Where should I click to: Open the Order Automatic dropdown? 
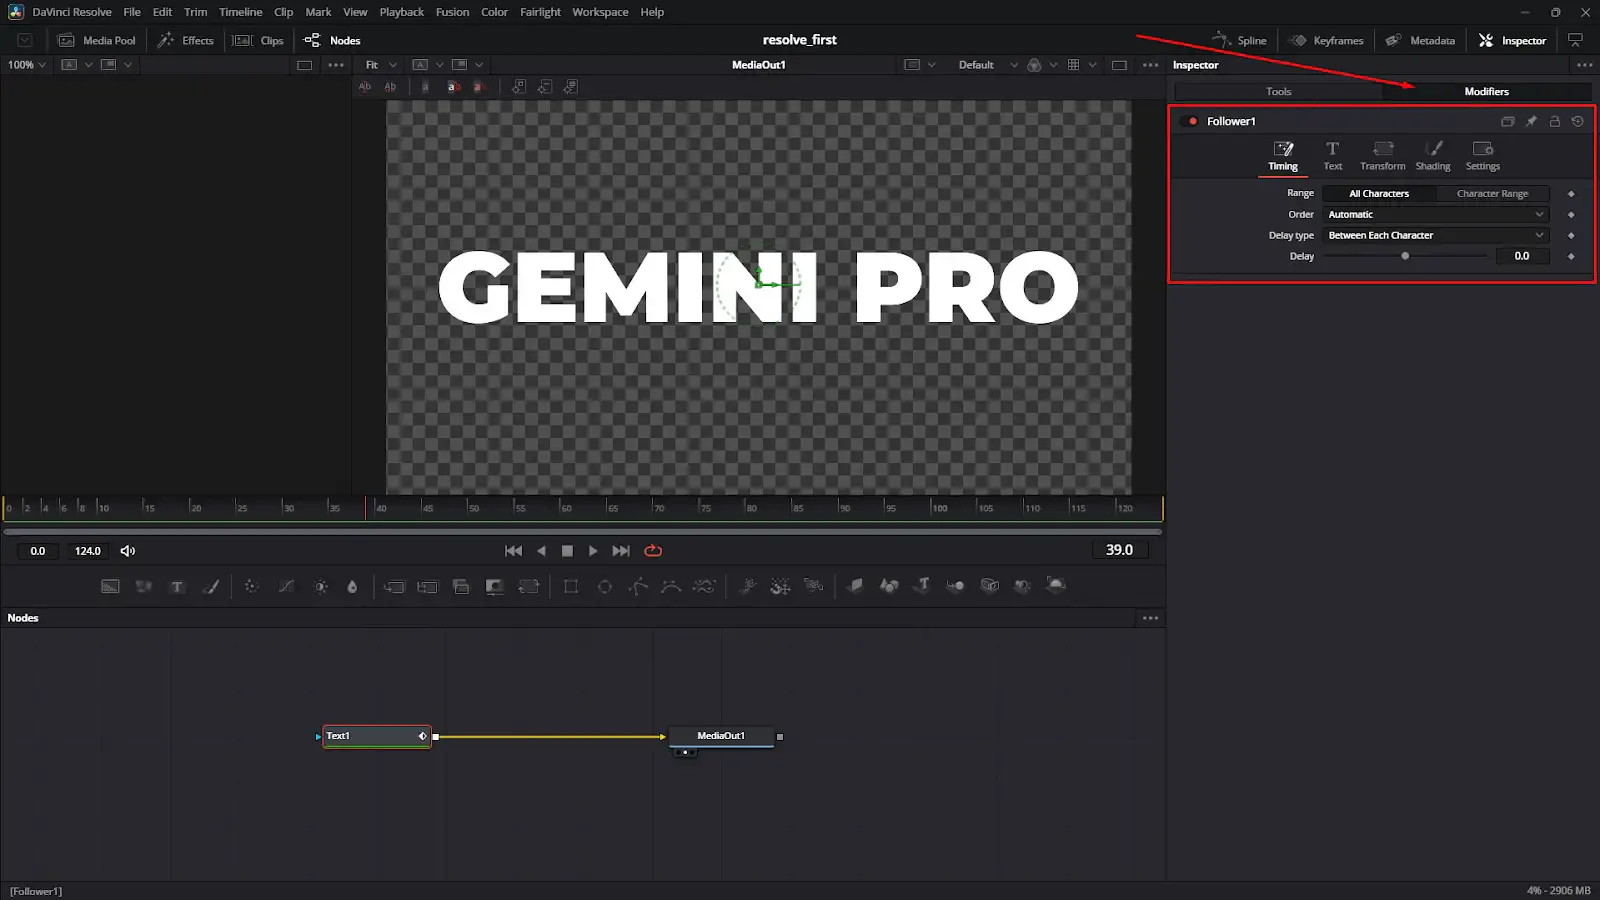click(x=1436, y=215)
